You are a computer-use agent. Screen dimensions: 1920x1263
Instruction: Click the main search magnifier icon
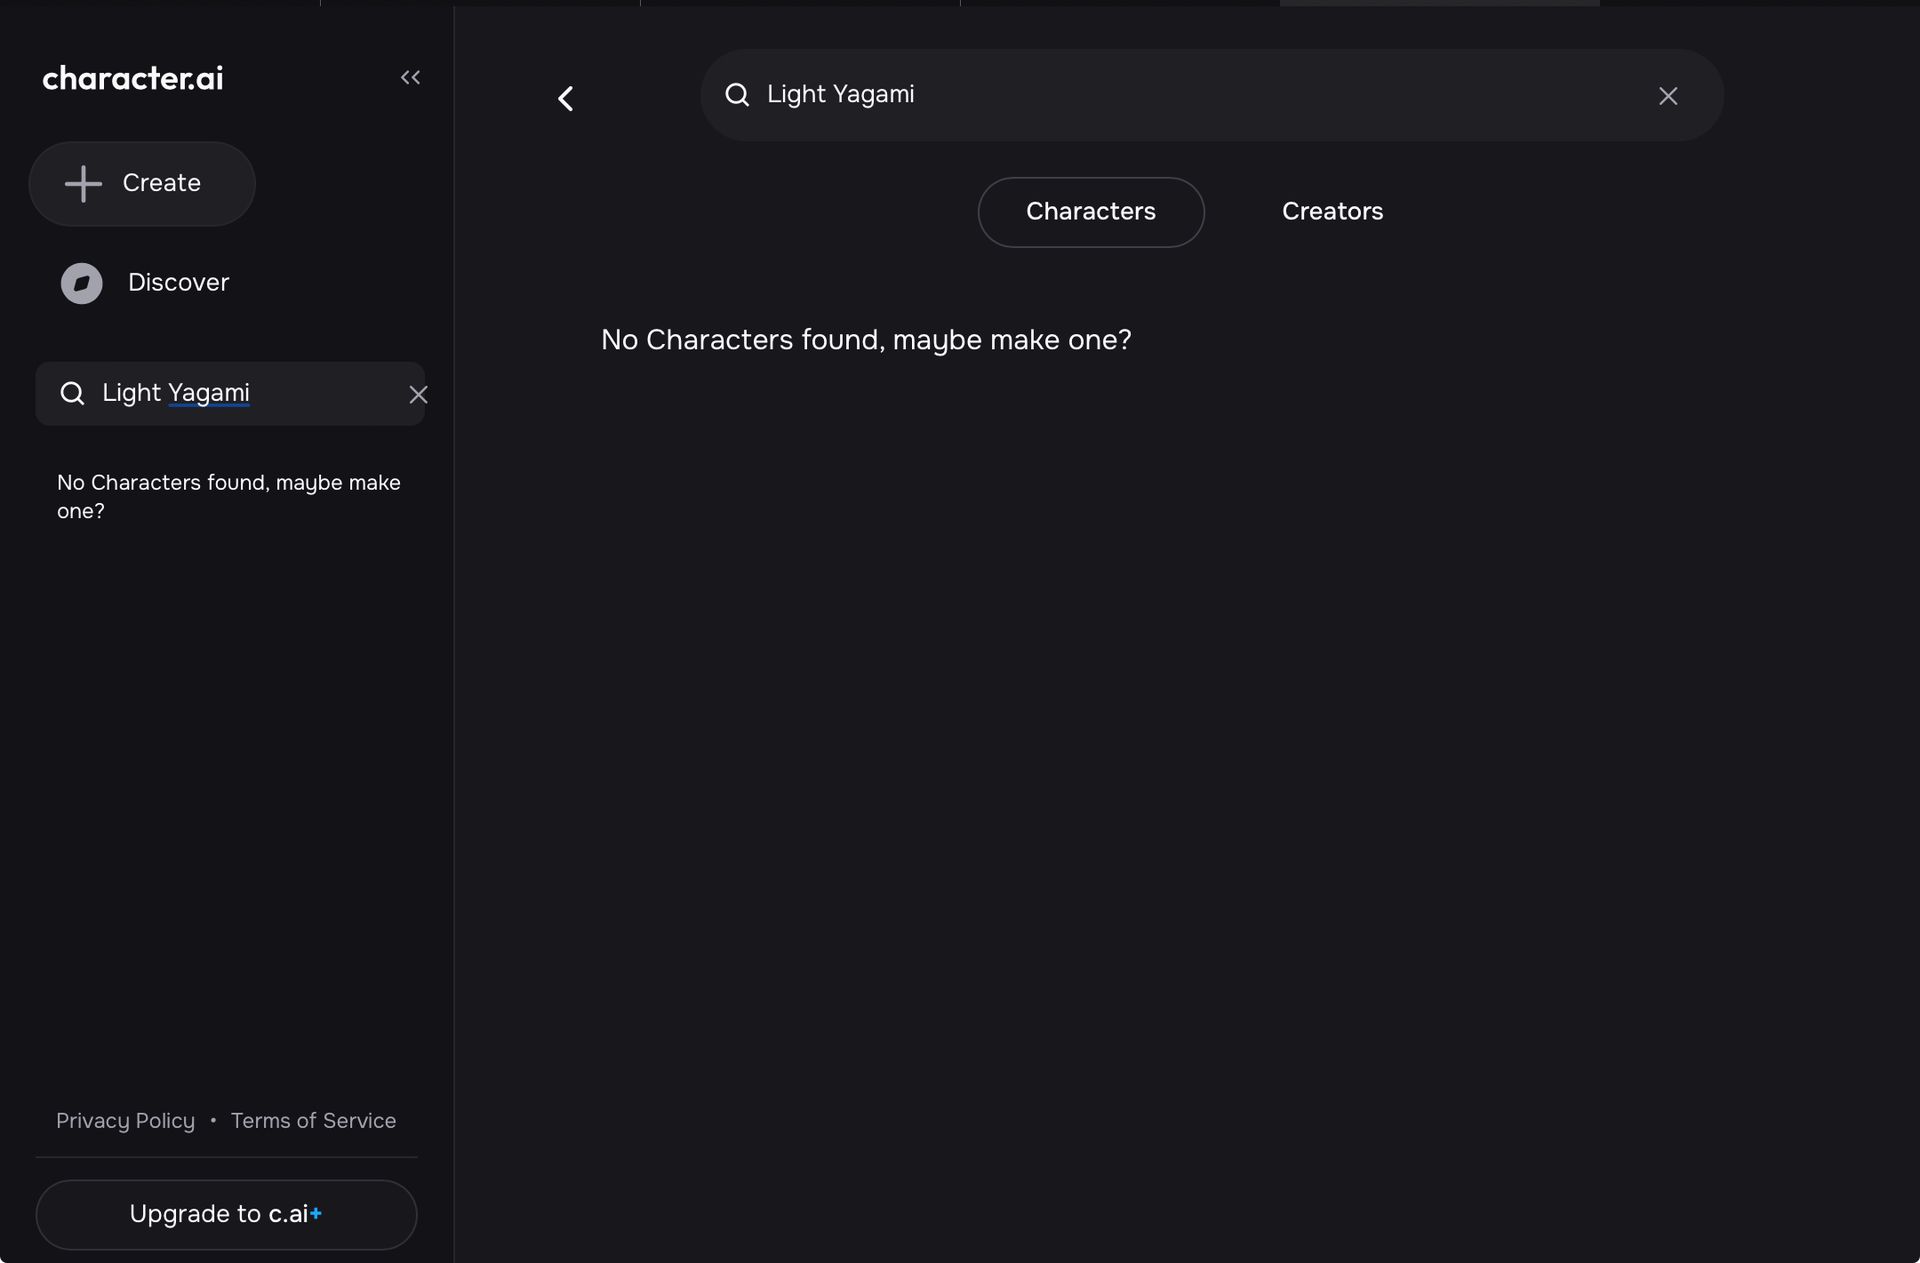click(x=737, y=95)
